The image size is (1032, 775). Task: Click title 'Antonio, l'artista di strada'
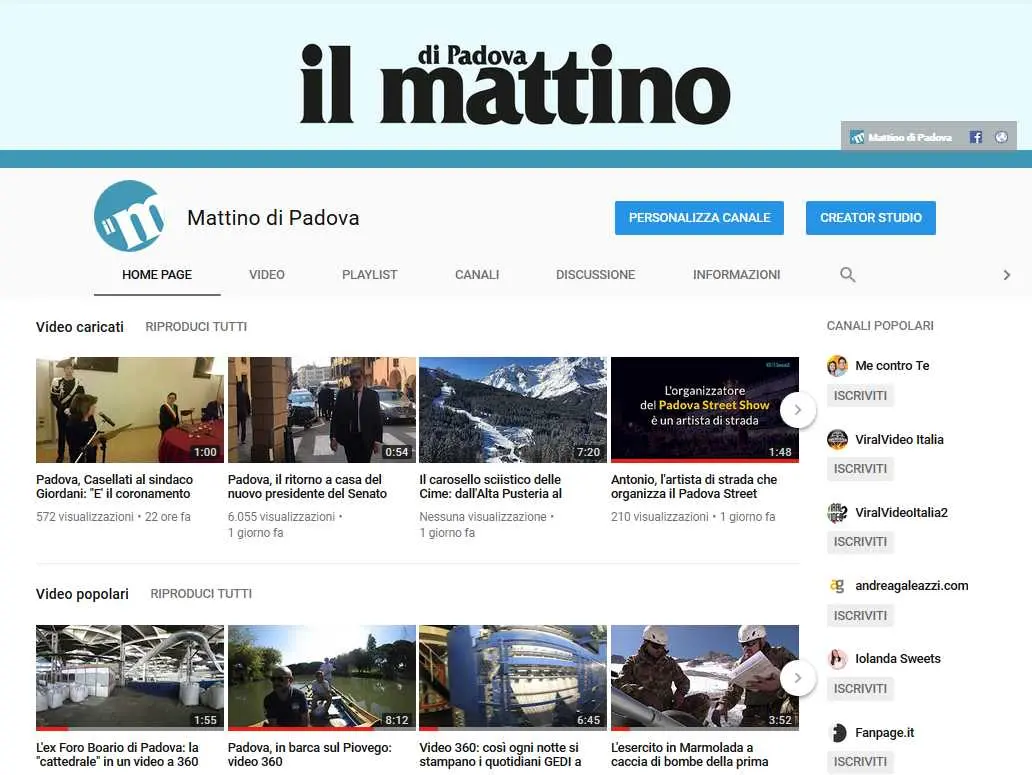(694, 486)
